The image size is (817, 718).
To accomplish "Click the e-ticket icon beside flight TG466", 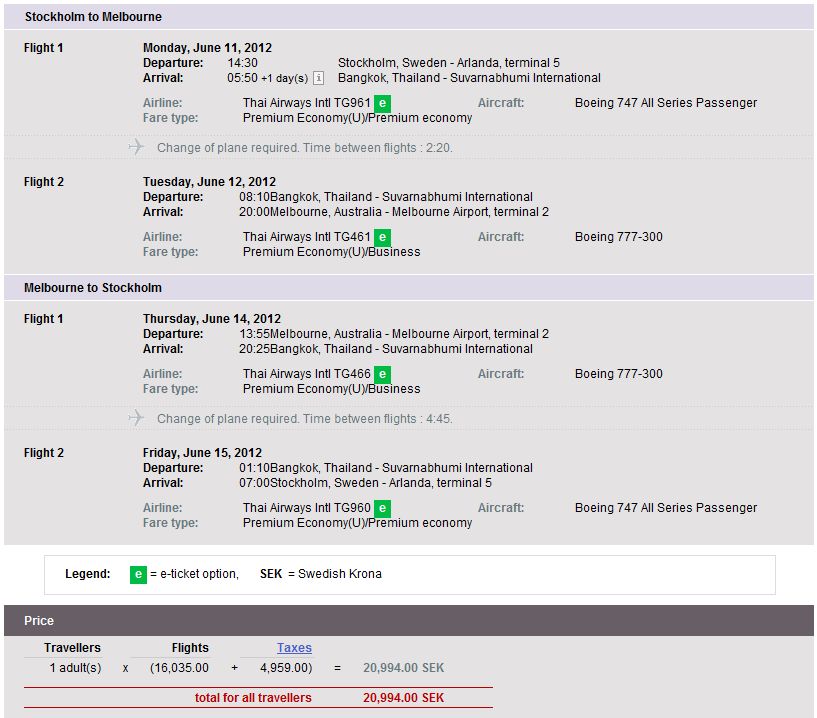I will coord(382,374).
